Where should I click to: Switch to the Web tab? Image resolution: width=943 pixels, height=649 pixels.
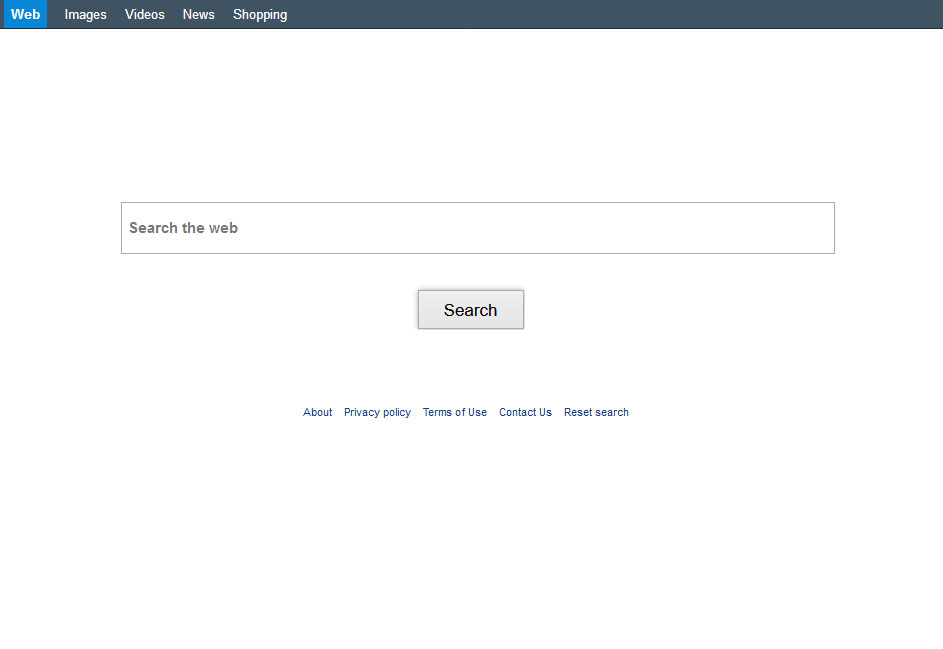point(25,14)
